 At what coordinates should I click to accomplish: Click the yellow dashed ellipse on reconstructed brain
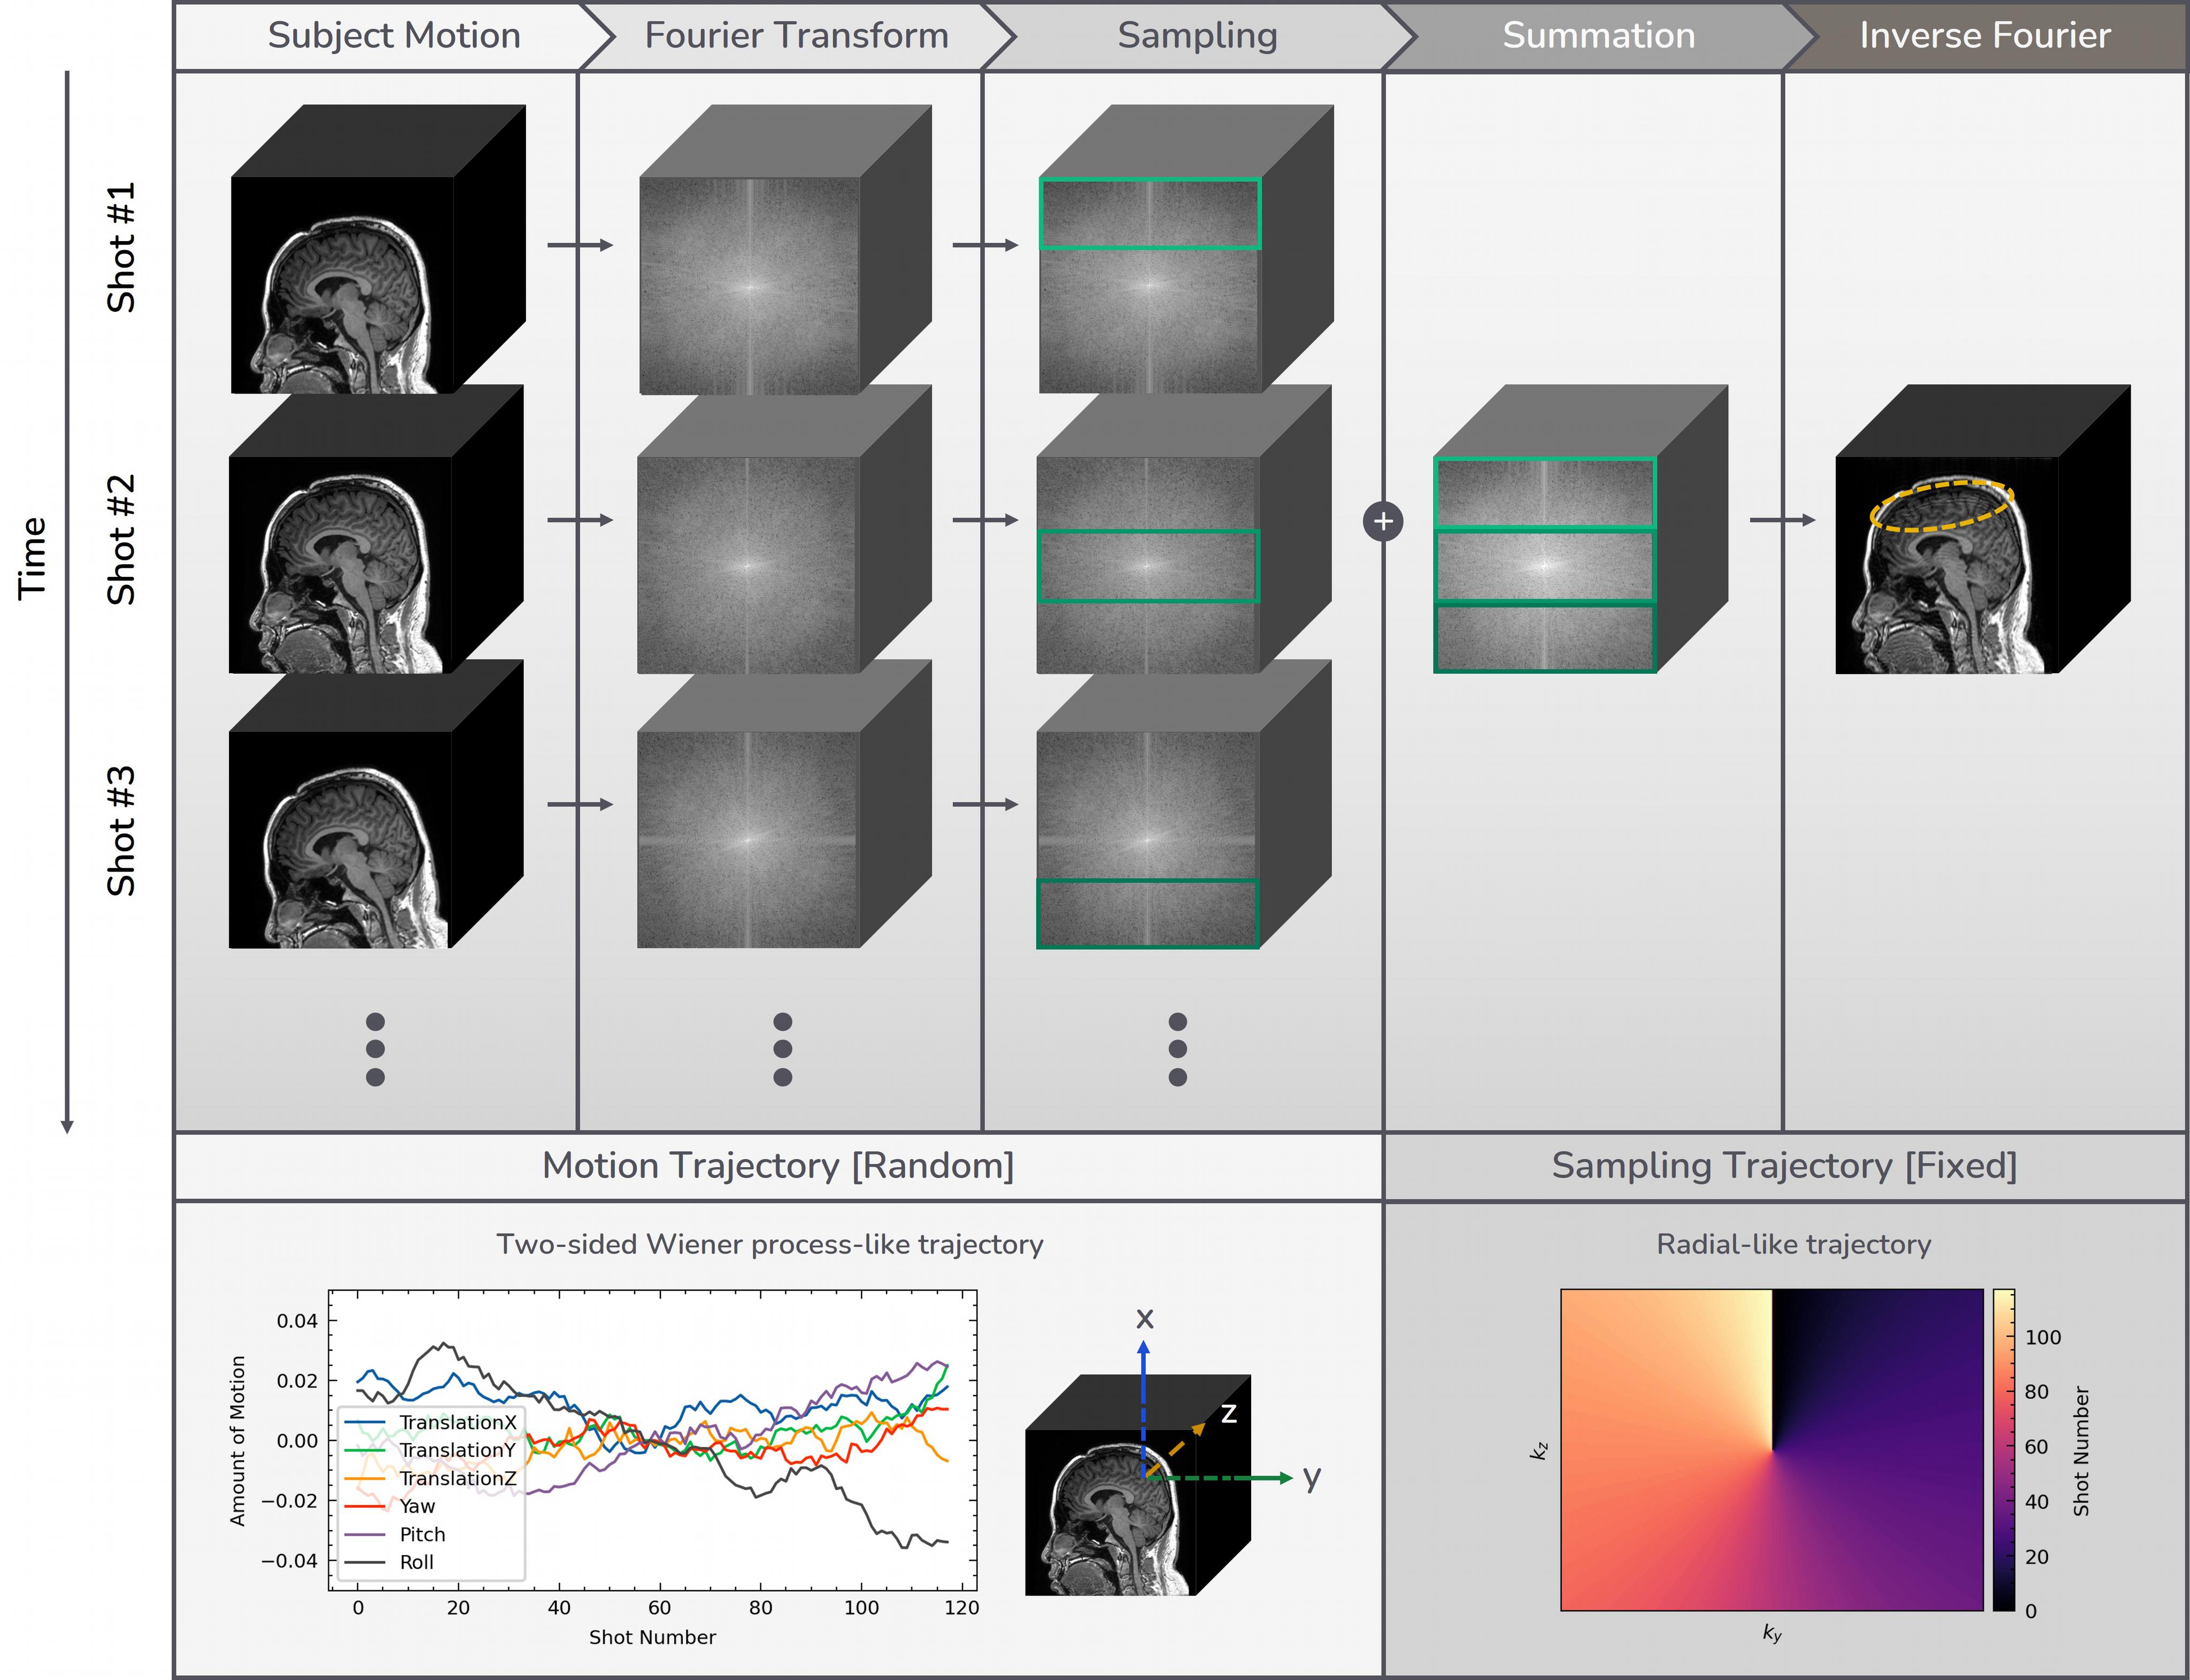[1941, 506]
